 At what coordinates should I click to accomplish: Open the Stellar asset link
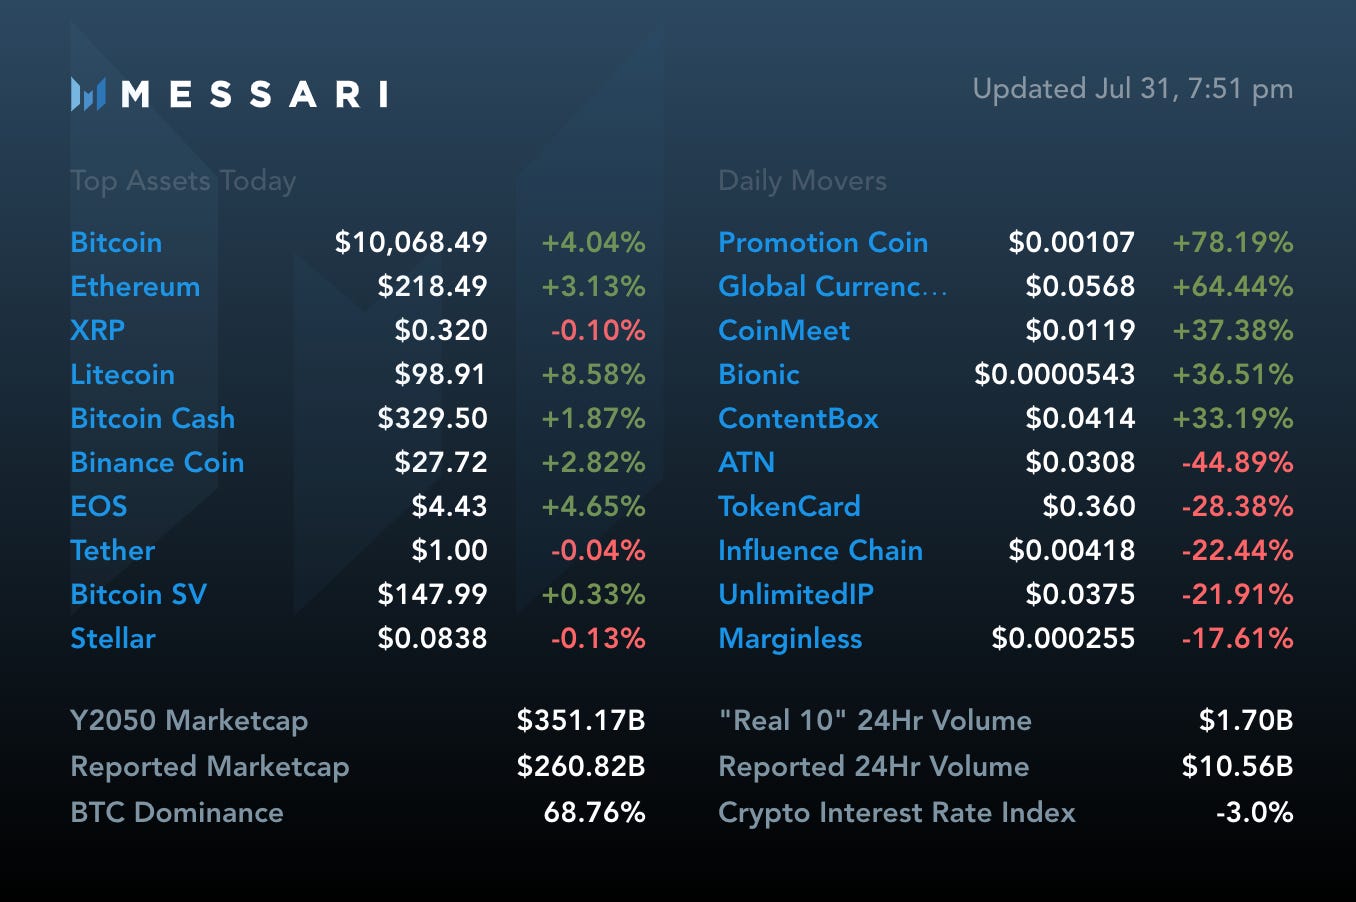click(112, 639)
